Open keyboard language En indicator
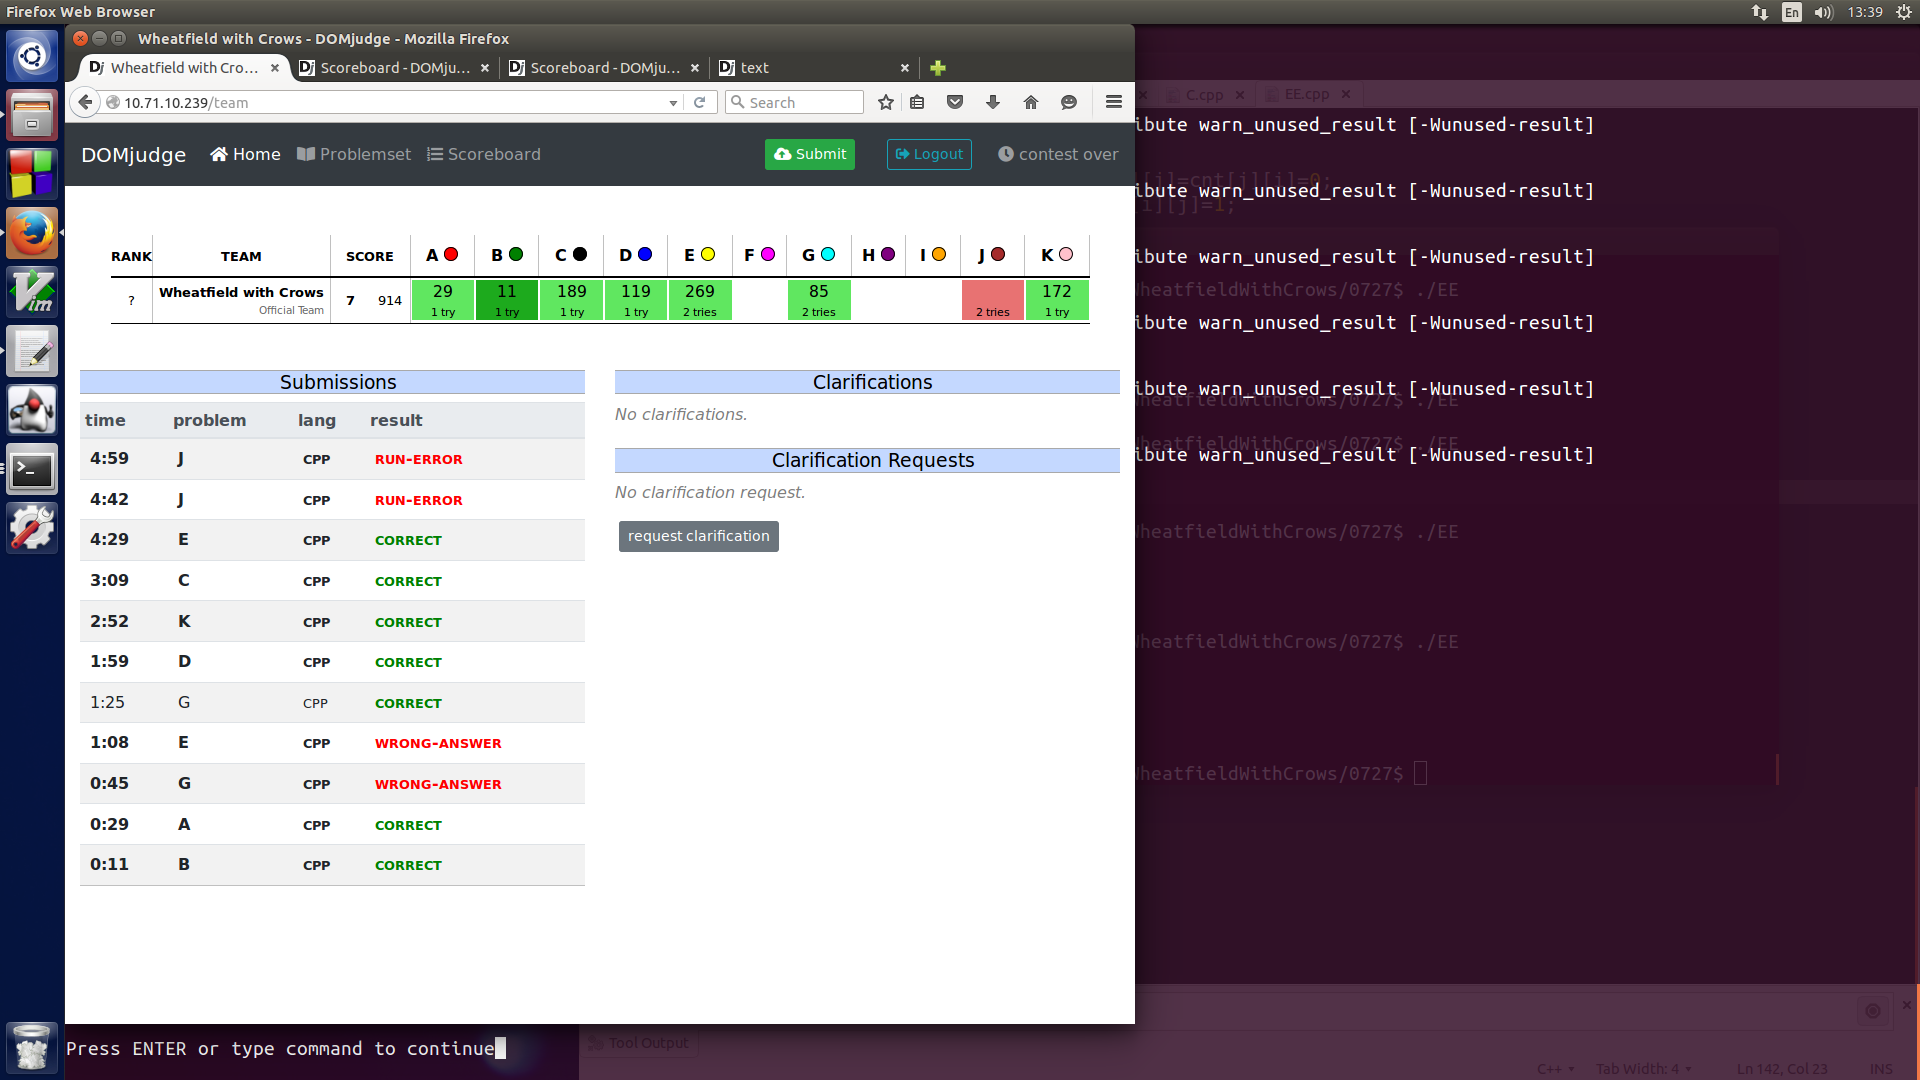This screenshot has width=1920, height=1080. 1791,12
